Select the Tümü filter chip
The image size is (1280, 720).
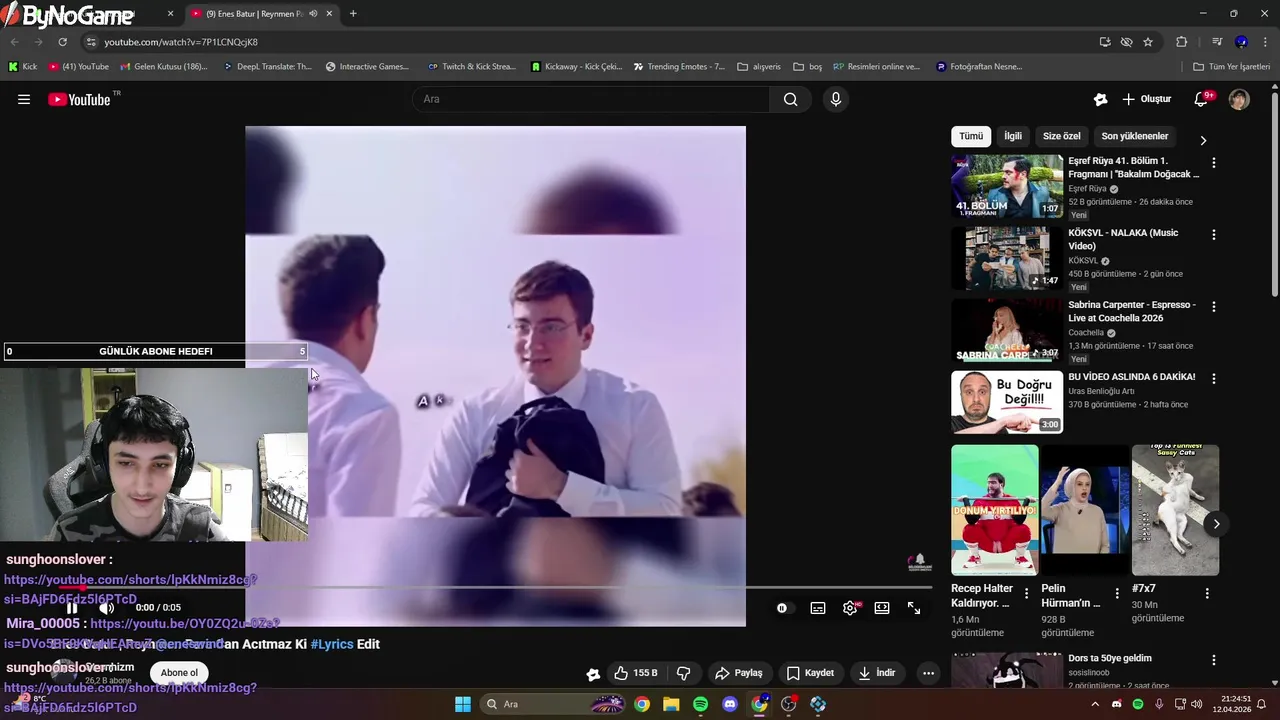[x=971, y=136]
